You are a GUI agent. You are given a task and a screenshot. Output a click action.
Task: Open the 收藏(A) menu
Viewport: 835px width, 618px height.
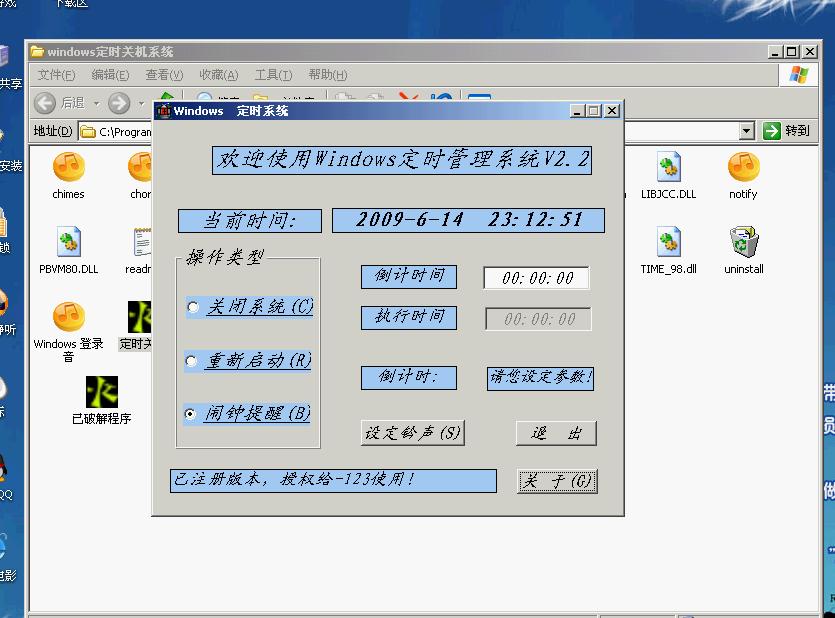pyautogui.click(x=219, y=75)
